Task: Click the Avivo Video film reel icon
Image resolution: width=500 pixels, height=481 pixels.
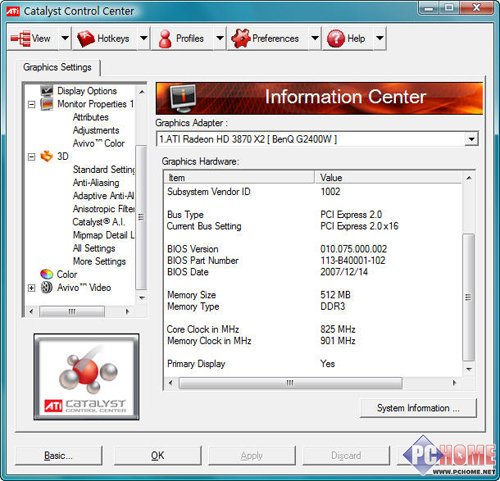Action: (47, 287)
